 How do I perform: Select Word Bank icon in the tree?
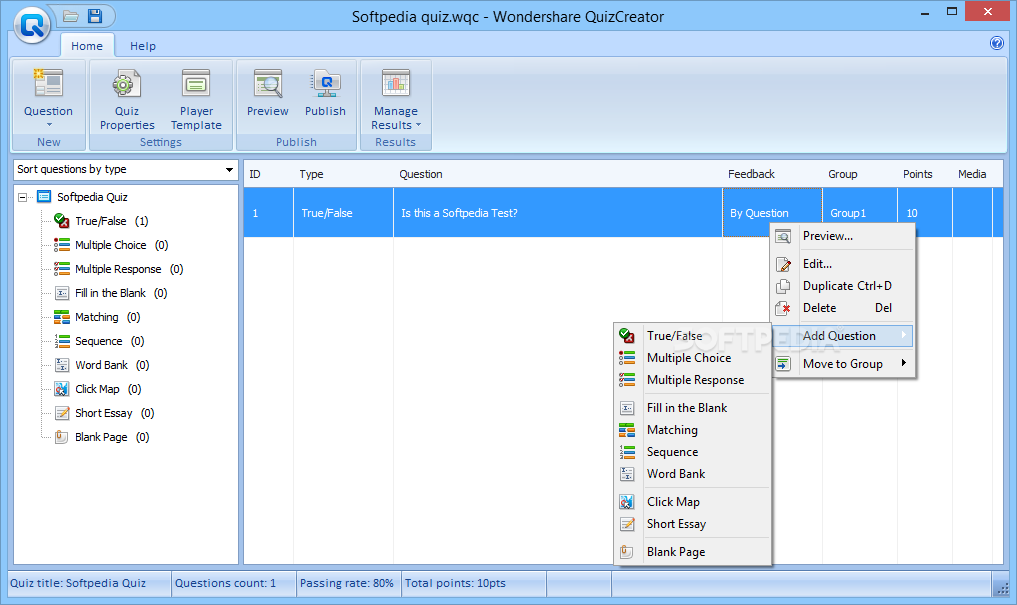tap(62, 365)
